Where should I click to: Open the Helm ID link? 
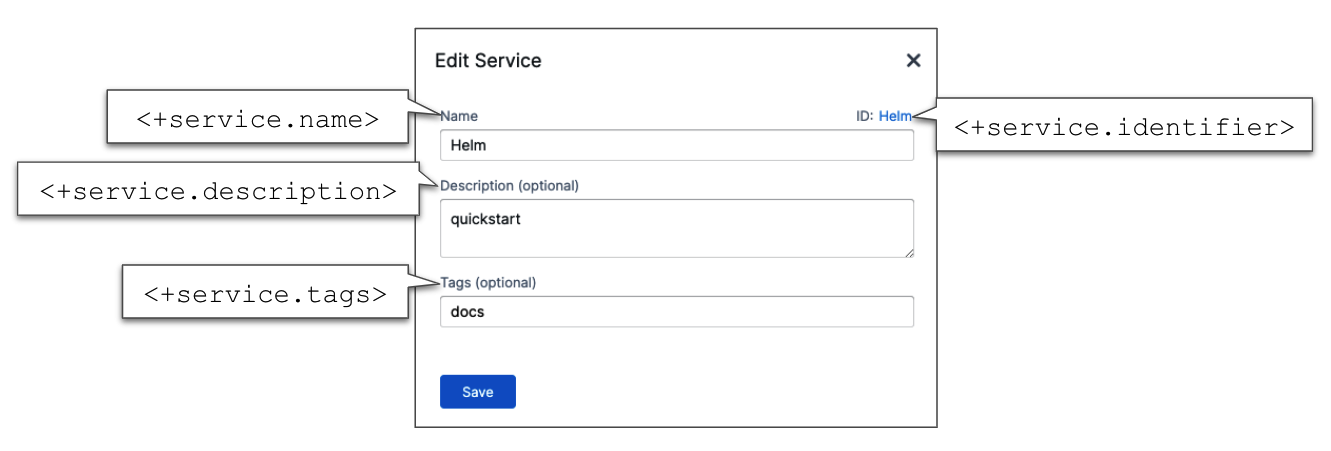894,116
